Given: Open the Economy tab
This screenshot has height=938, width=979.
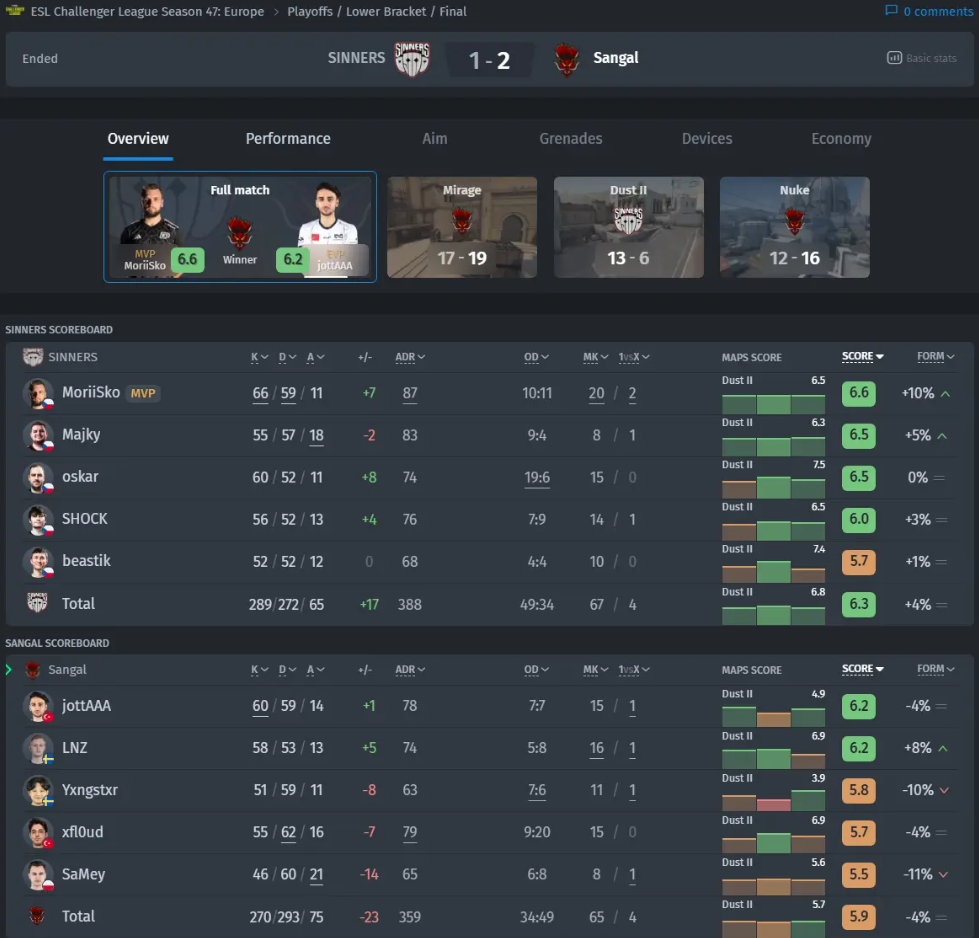Looking at the screenshot, I should pos(841,139).
